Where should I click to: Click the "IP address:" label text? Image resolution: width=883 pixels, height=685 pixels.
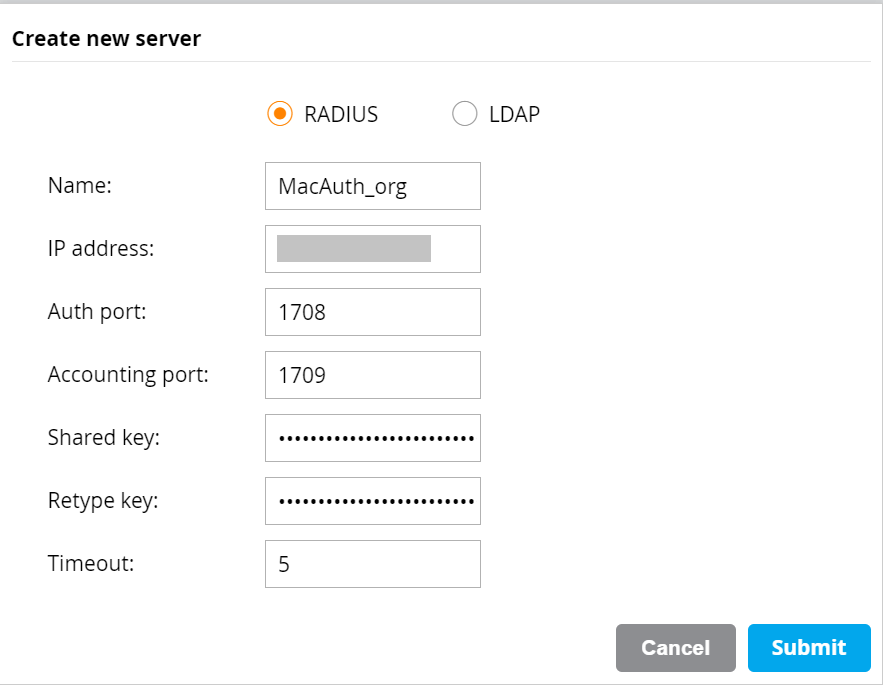pos(101,249)
